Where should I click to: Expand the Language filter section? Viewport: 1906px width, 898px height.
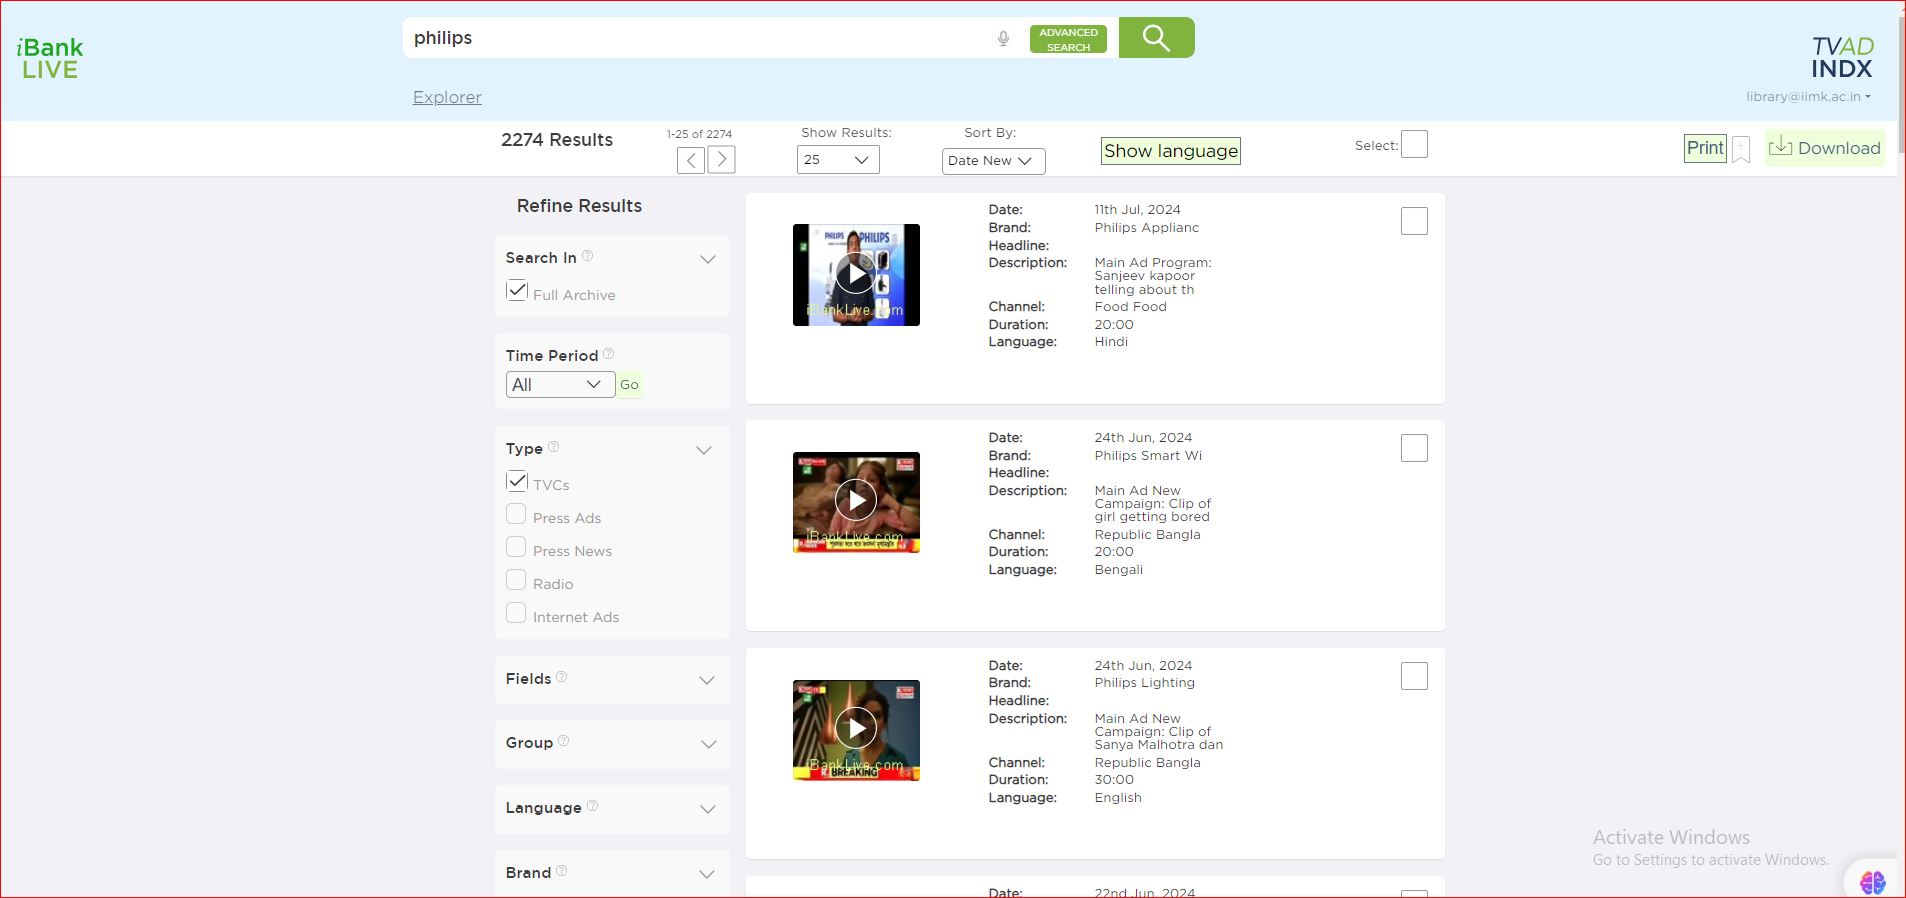coord(707,809)
